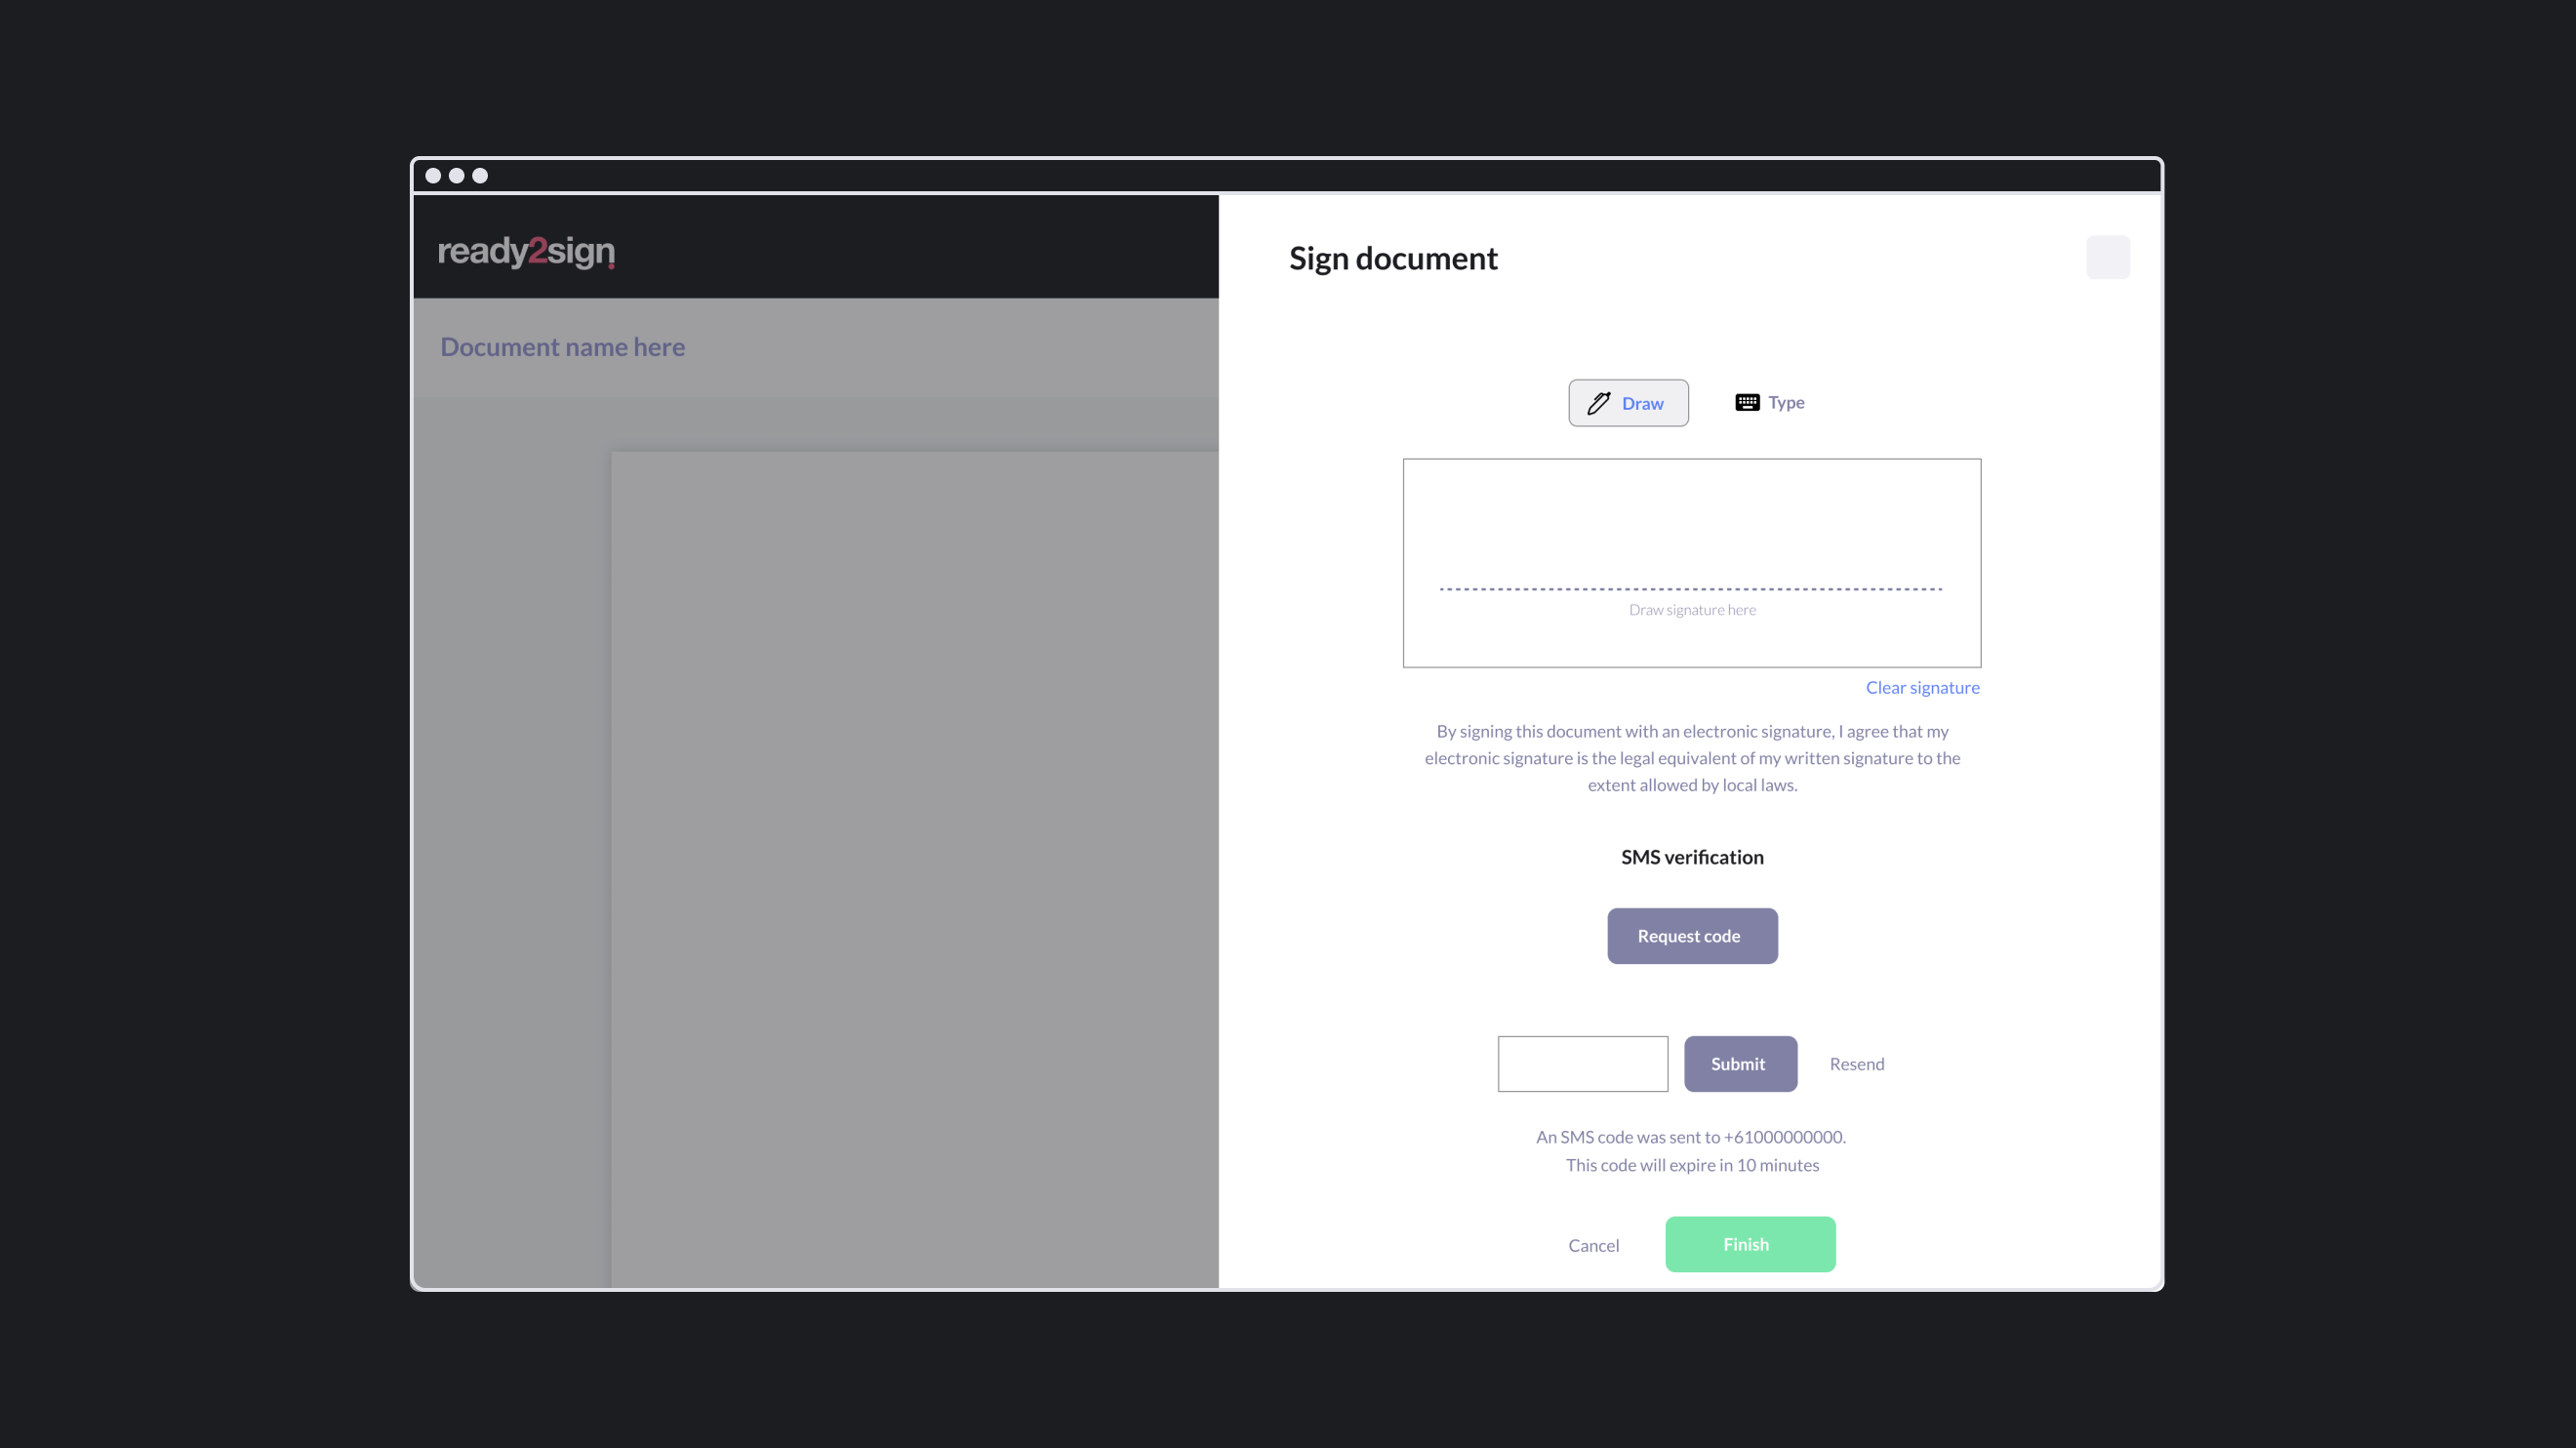Click the 'SMS verification' heading
The height and width of the screenshot is (1448, 2576).
[1692, 857]
